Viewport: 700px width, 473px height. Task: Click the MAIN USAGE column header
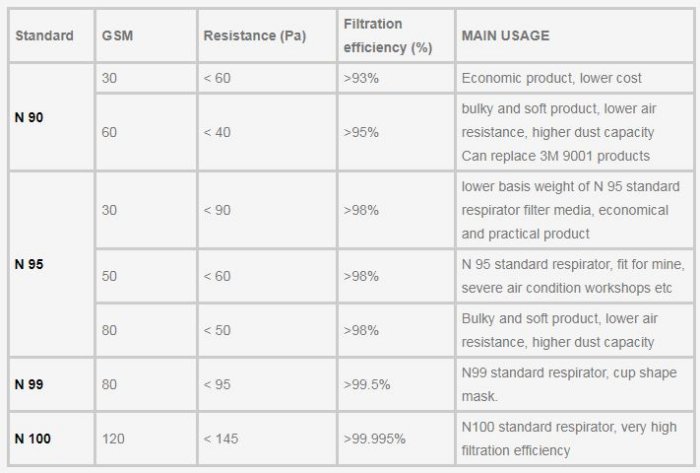tap(505, 36)
